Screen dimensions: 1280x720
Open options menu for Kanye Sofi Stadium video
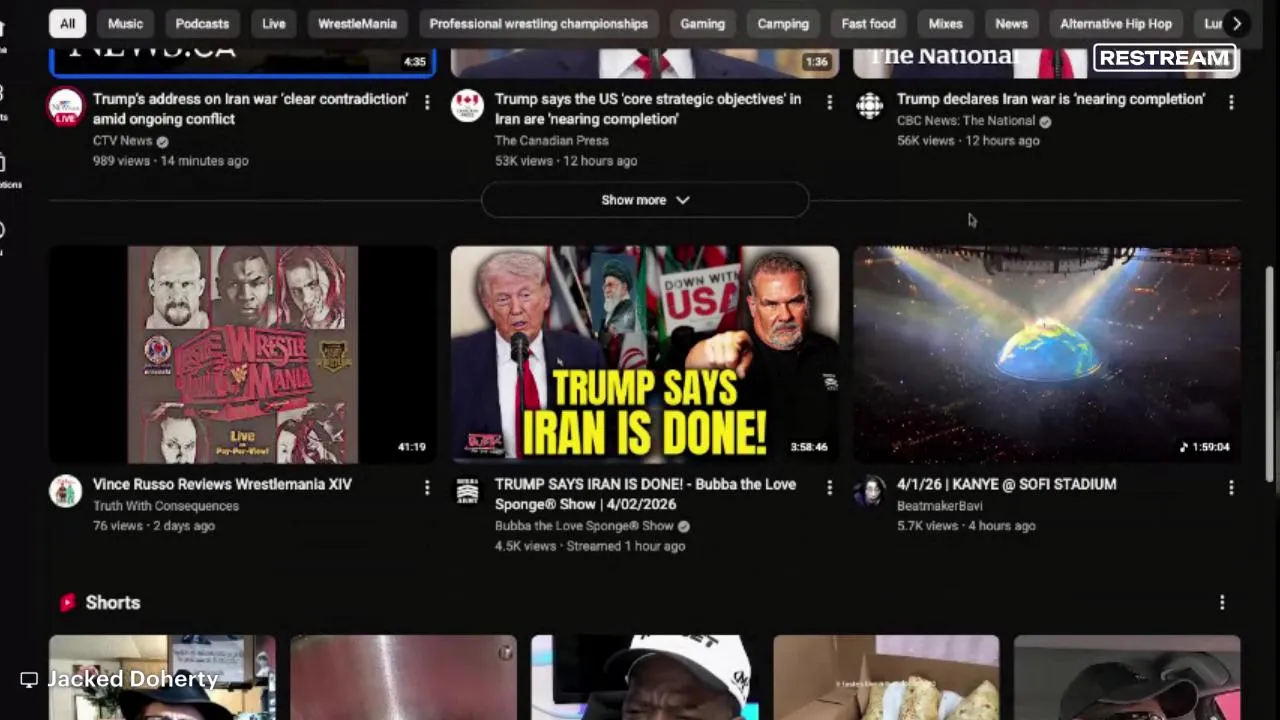1231,487
